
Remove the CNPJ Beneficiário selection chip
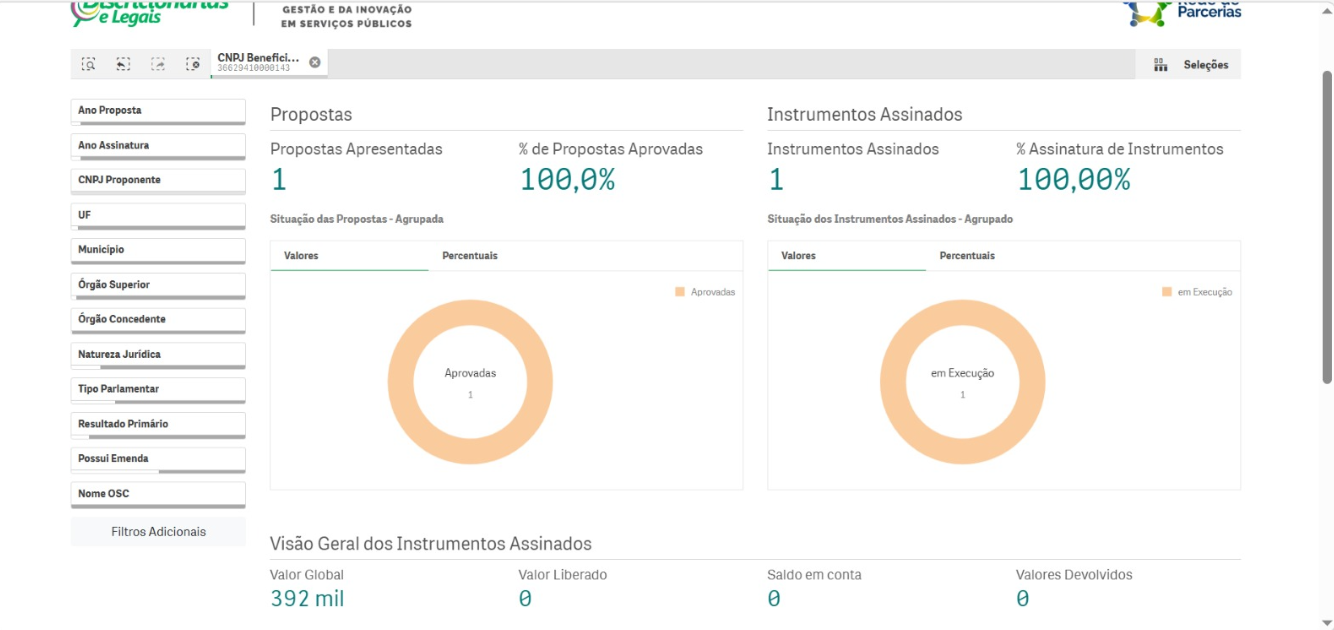[315, 63]
